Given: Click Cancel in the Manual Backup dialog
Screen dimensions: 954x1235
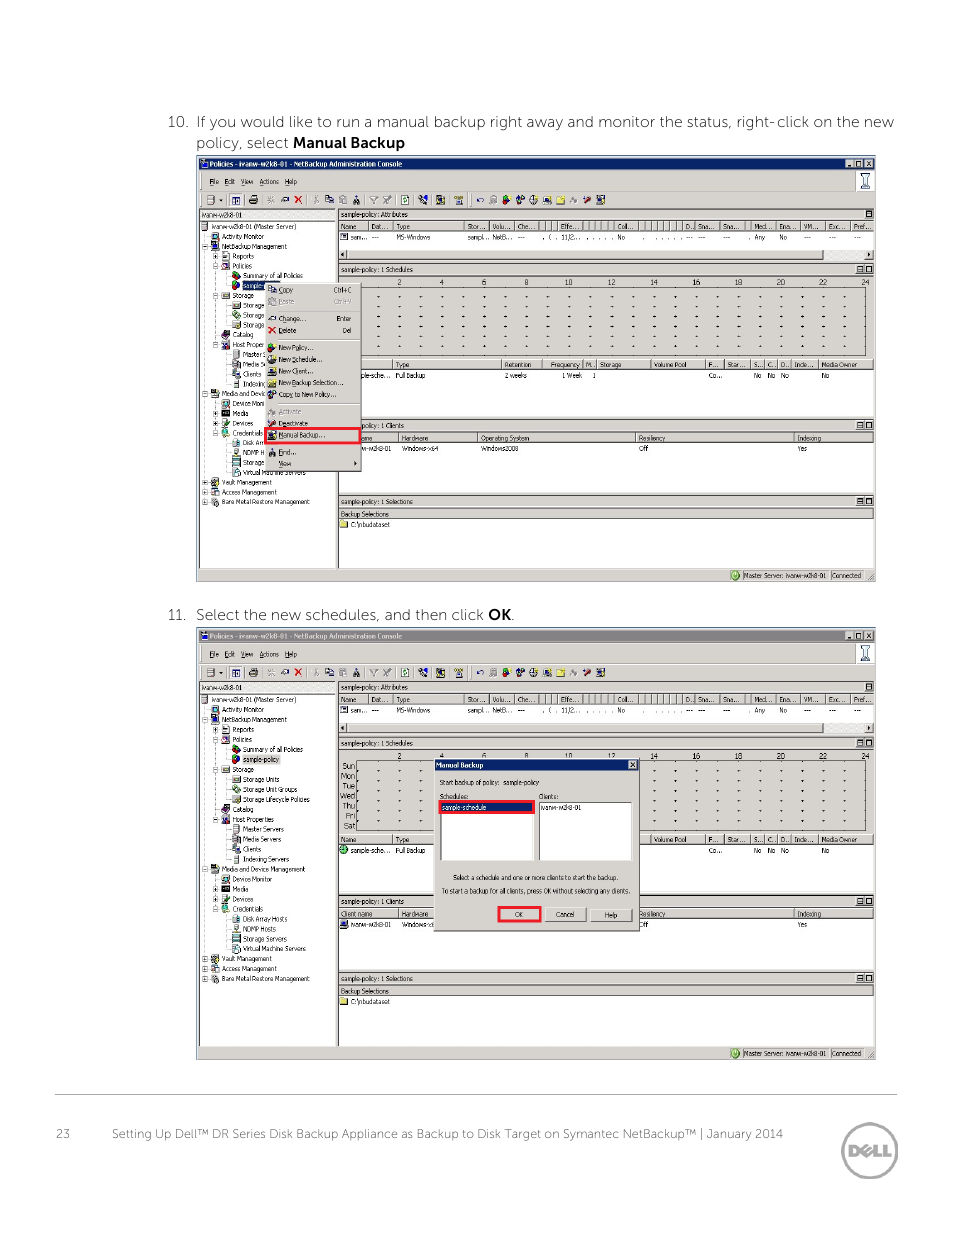Looking at the screenshot, I should click(565, 914).
